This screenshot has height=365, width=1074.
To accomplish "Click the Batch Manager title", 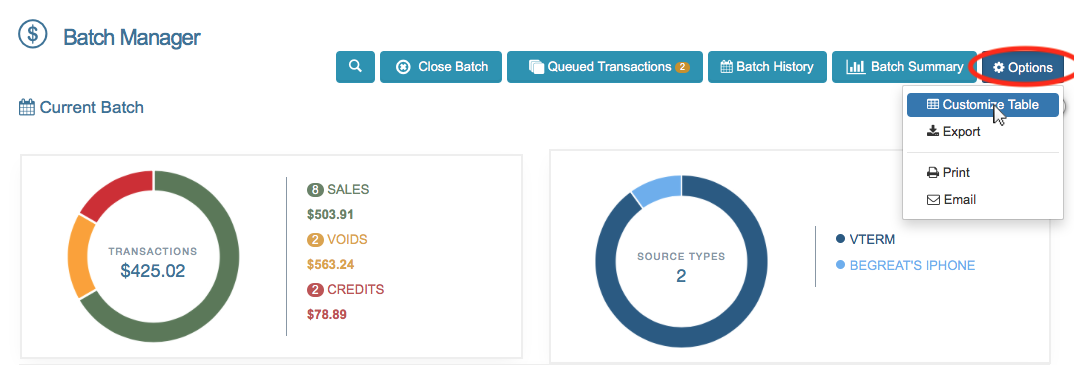I will [x=132, y=37].
